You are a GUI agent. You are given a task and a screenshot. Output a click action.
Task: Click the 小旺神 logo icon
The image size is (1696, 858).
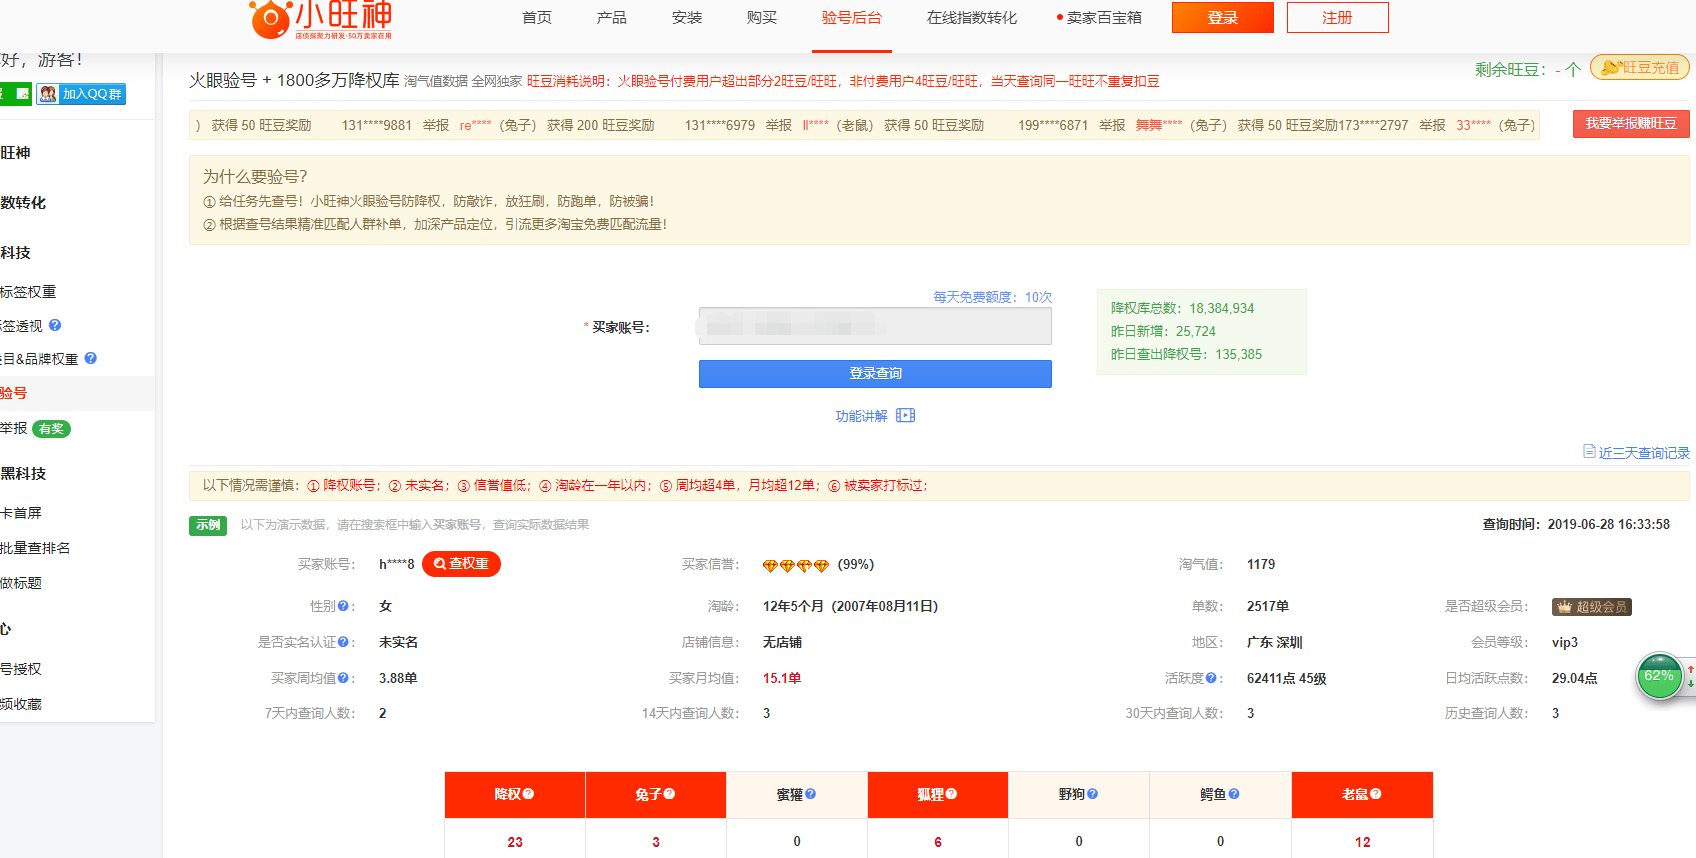click(270, 18)
